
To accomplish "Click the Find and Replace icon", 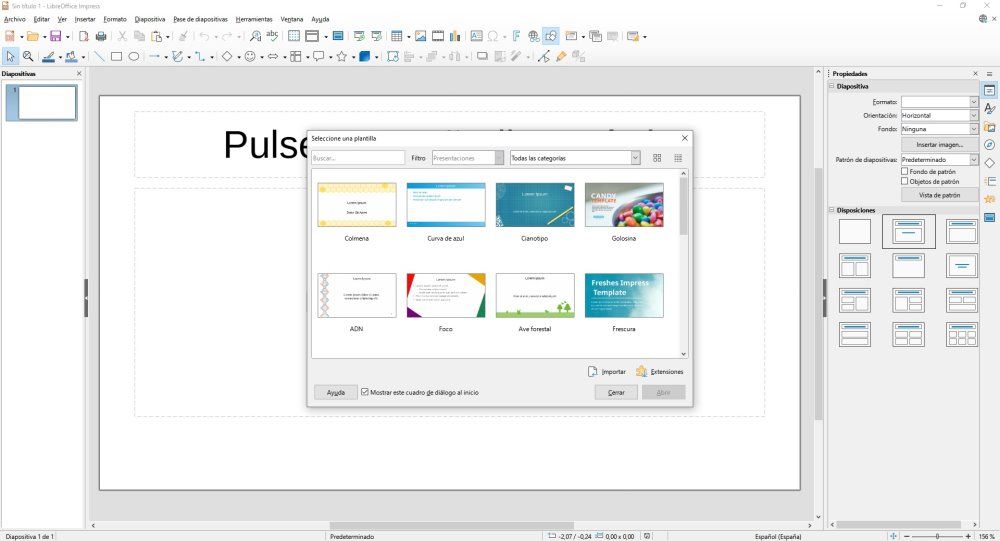I will [x=255, y=36].
